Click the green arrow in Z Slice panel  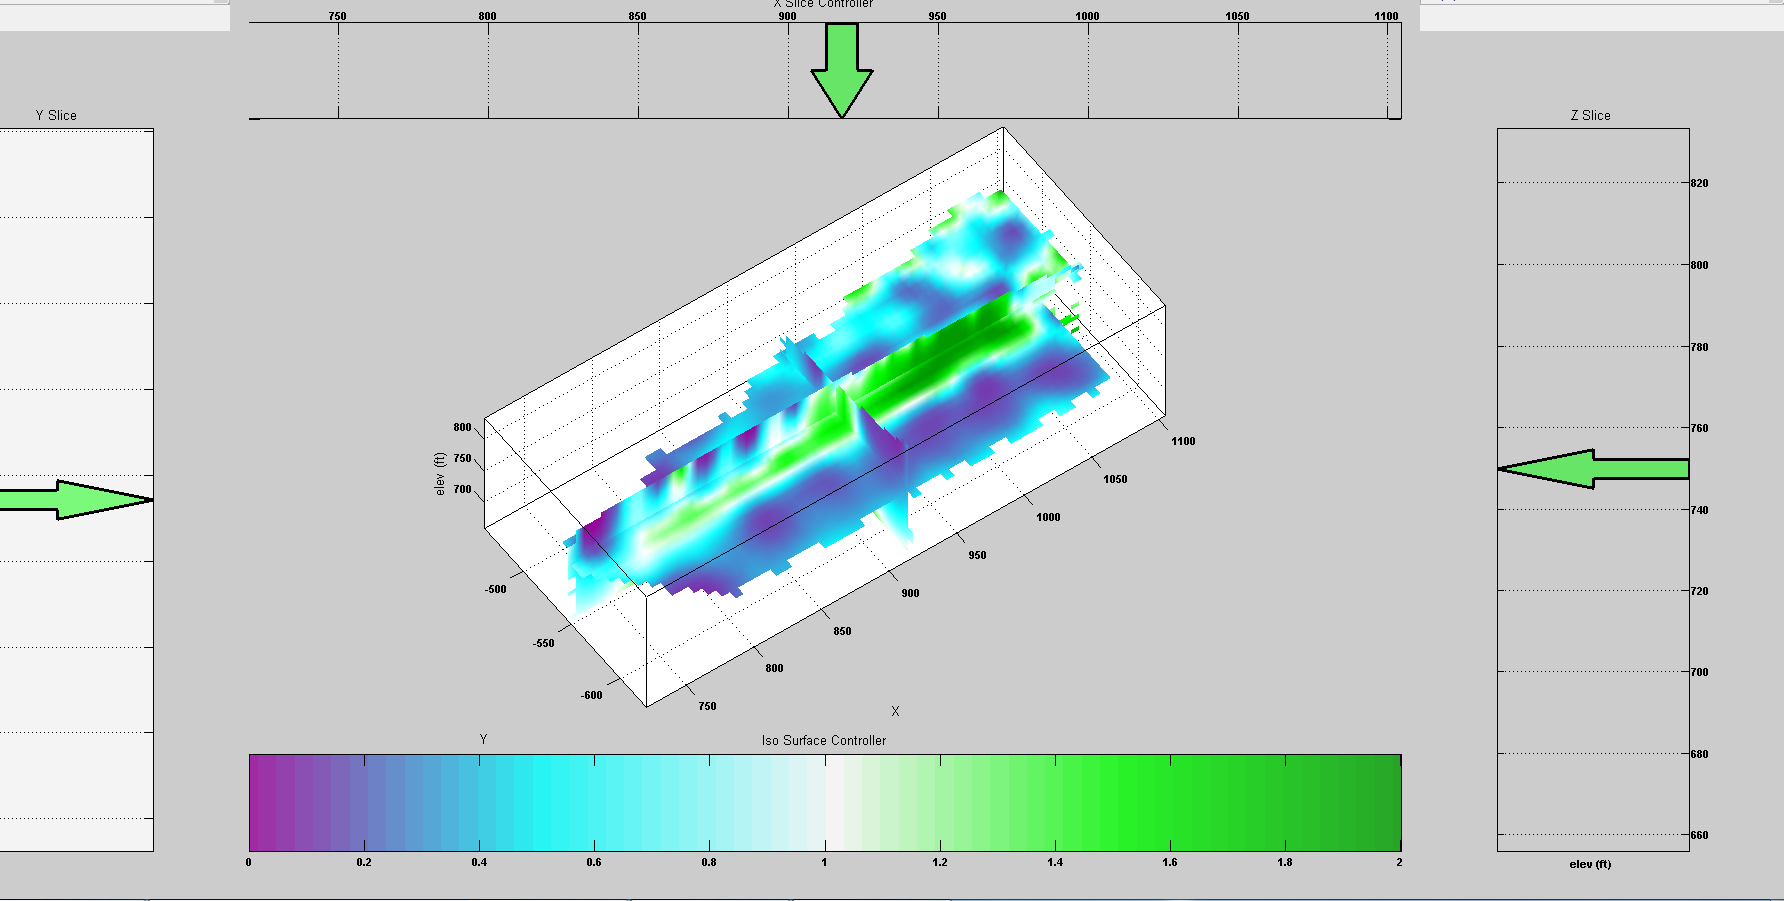[x=1593, y=469]
